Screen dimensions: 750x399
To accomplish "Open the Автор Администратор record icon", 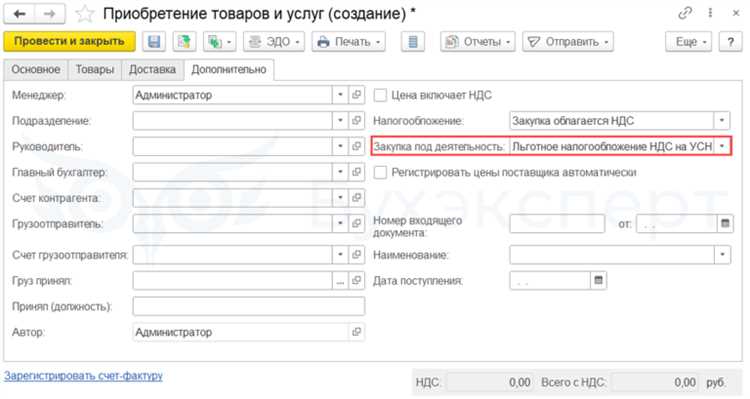I will [x=356, y=332].
